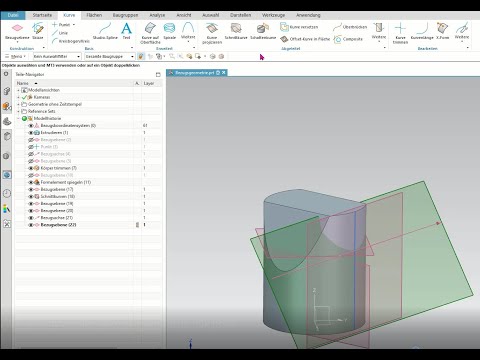This screenshot has height=360, width=480.
Task: Switch to the Baugruppen ribbon tab
Action: click(x=125, y=15)
